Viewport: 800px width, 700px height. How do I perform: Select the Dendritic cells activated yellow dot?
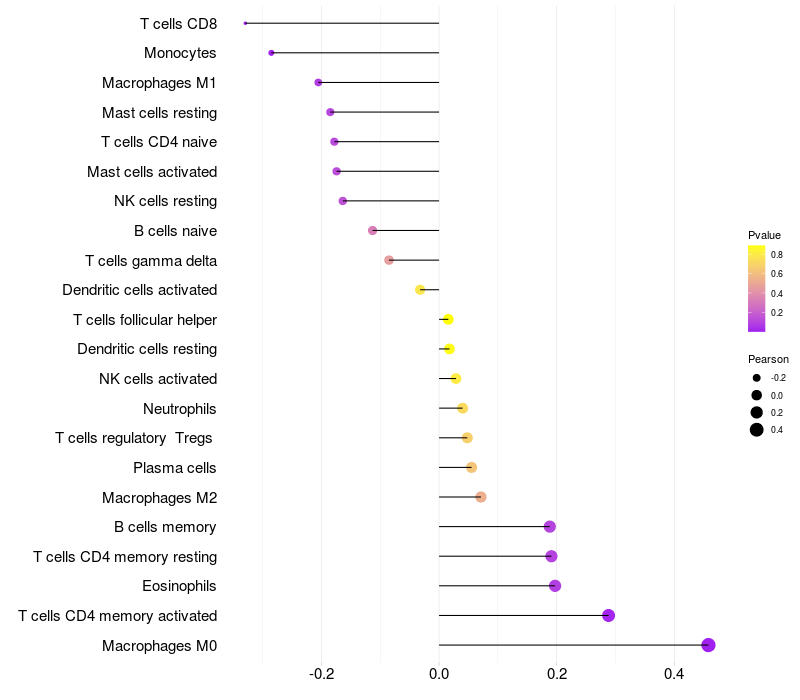420,290
